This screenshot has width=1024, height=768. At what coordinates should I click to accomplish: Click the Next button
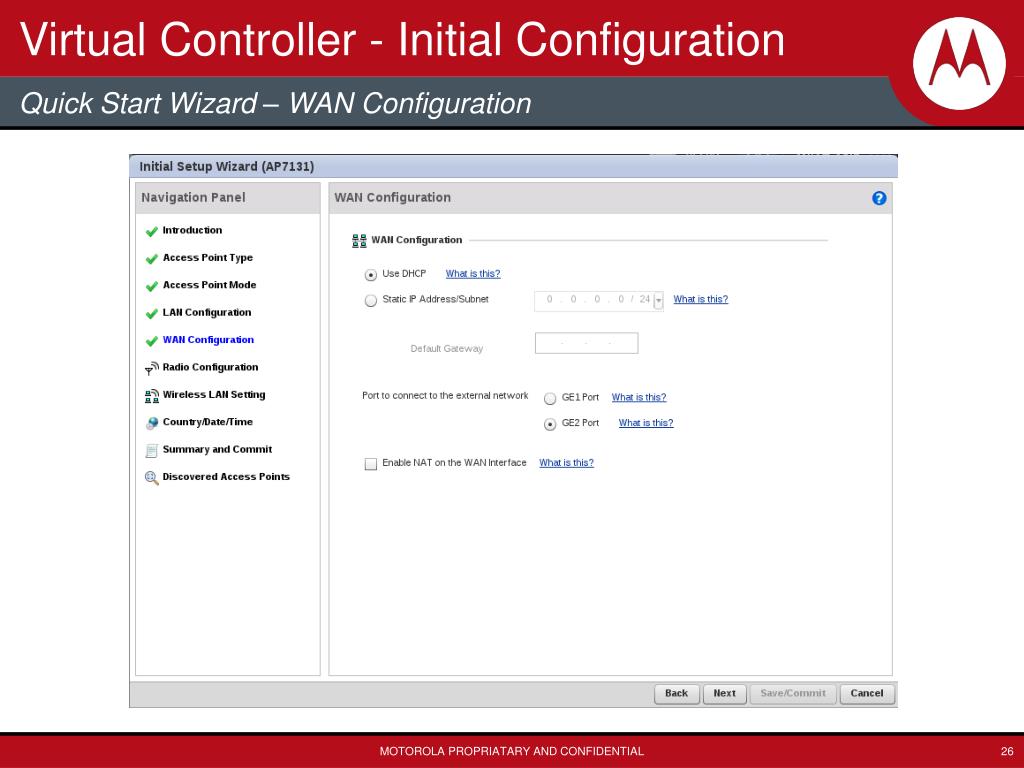point(724,694)
